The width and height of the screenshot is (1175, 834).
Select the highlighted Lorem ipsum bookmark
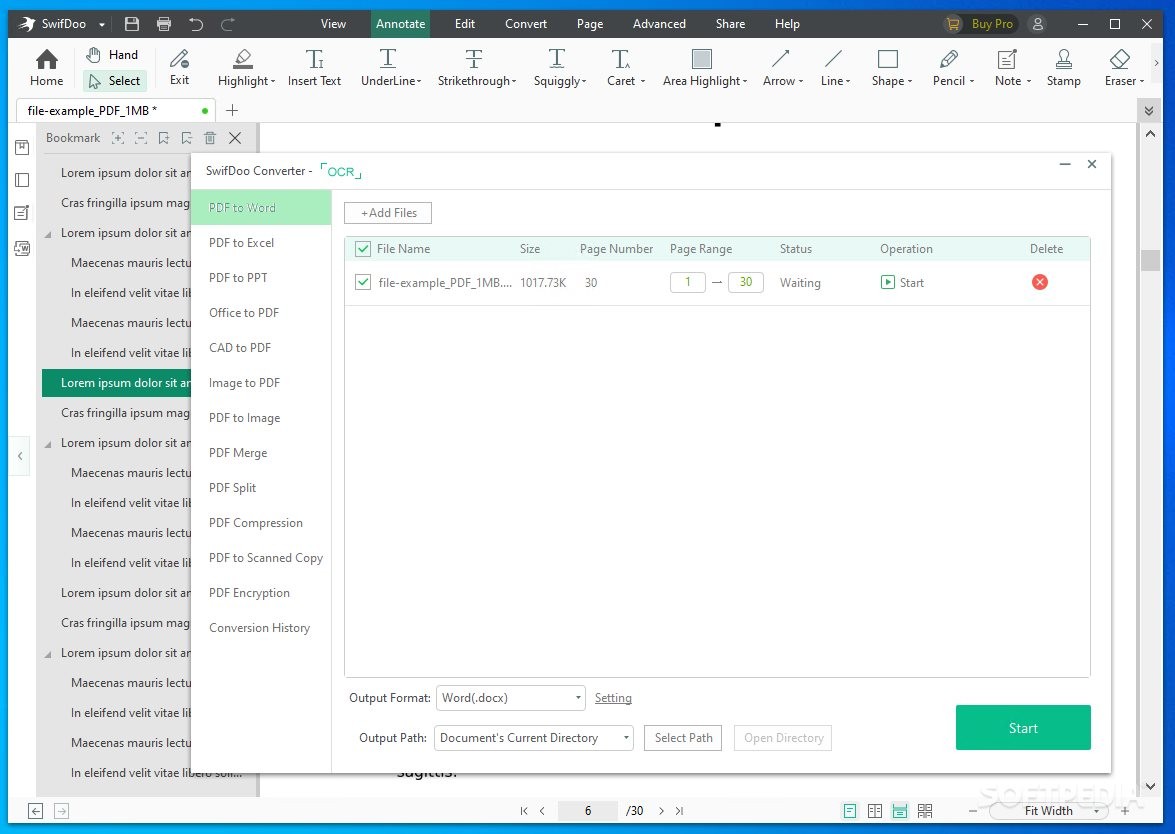coord(117,383)
